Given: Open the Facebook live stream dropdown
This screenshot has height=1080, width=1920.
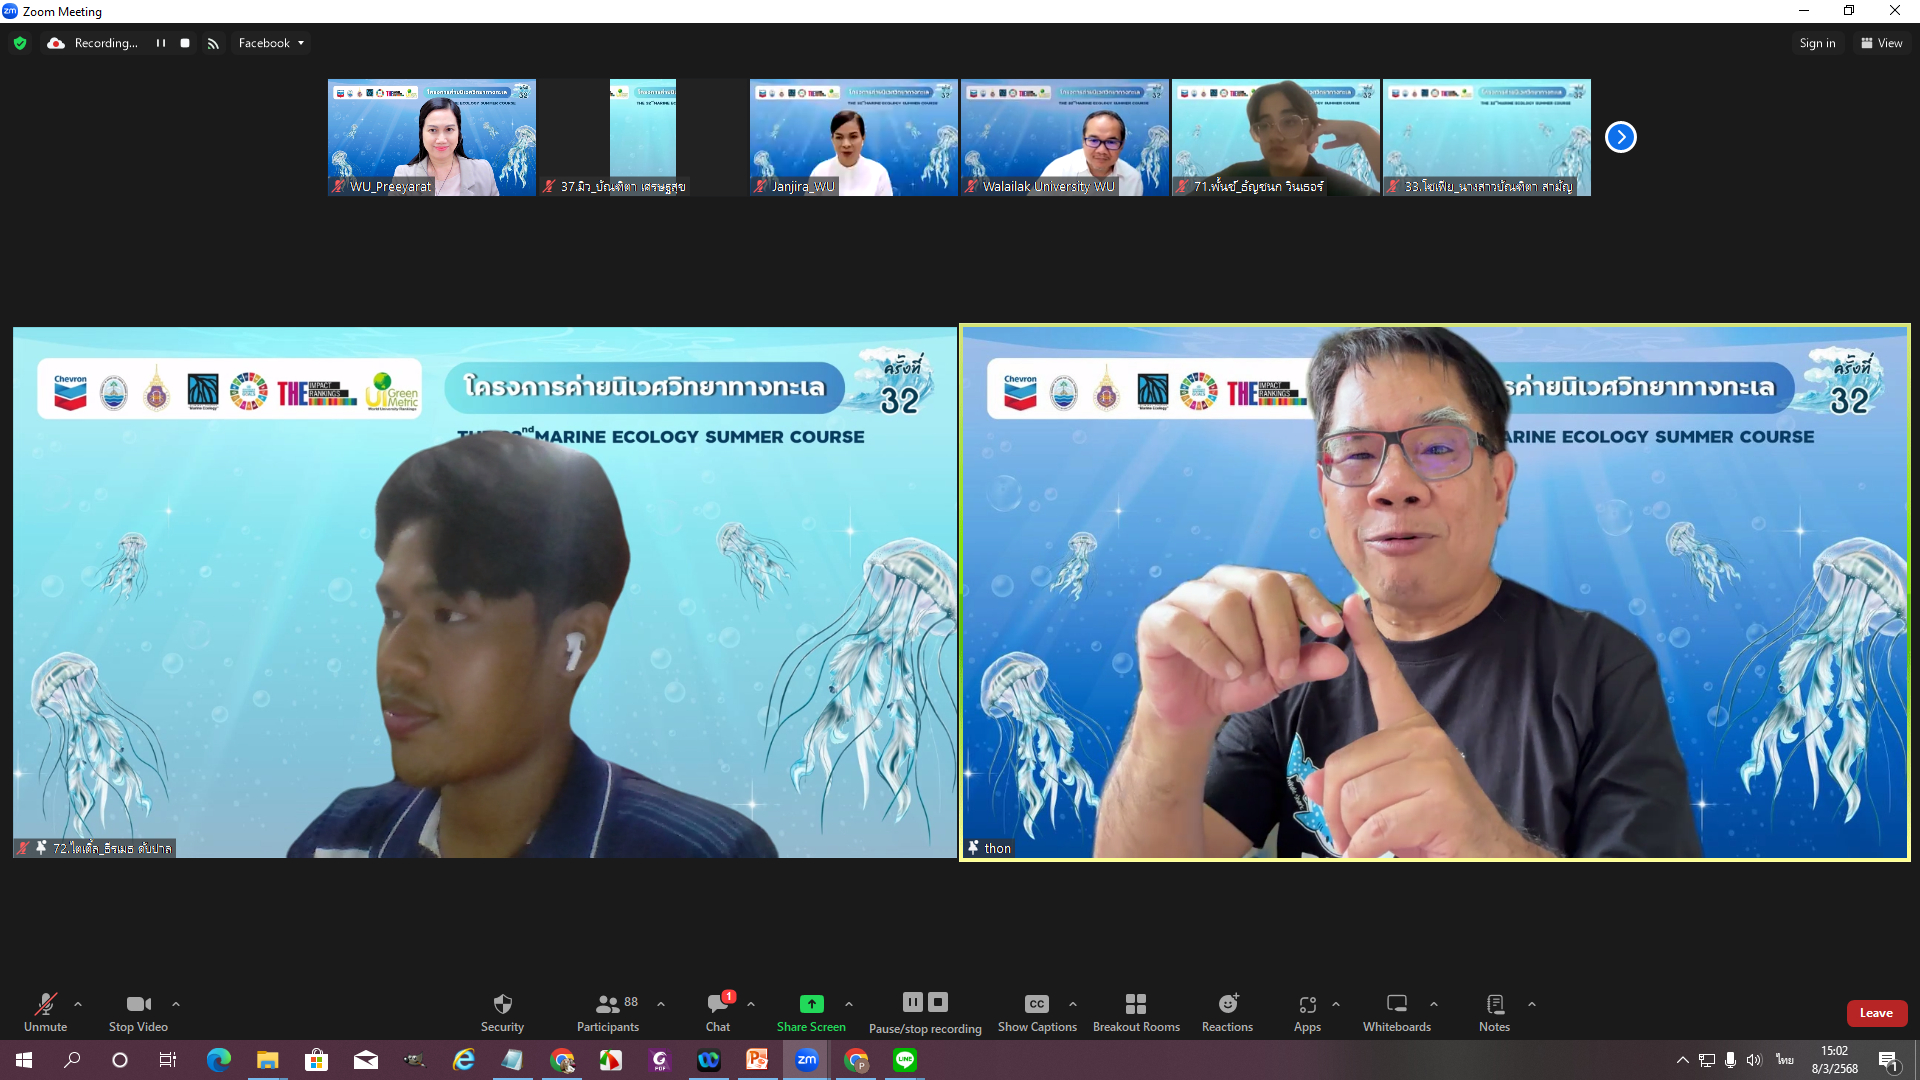Looking at the screenshot, I should (x=271, y=43).
